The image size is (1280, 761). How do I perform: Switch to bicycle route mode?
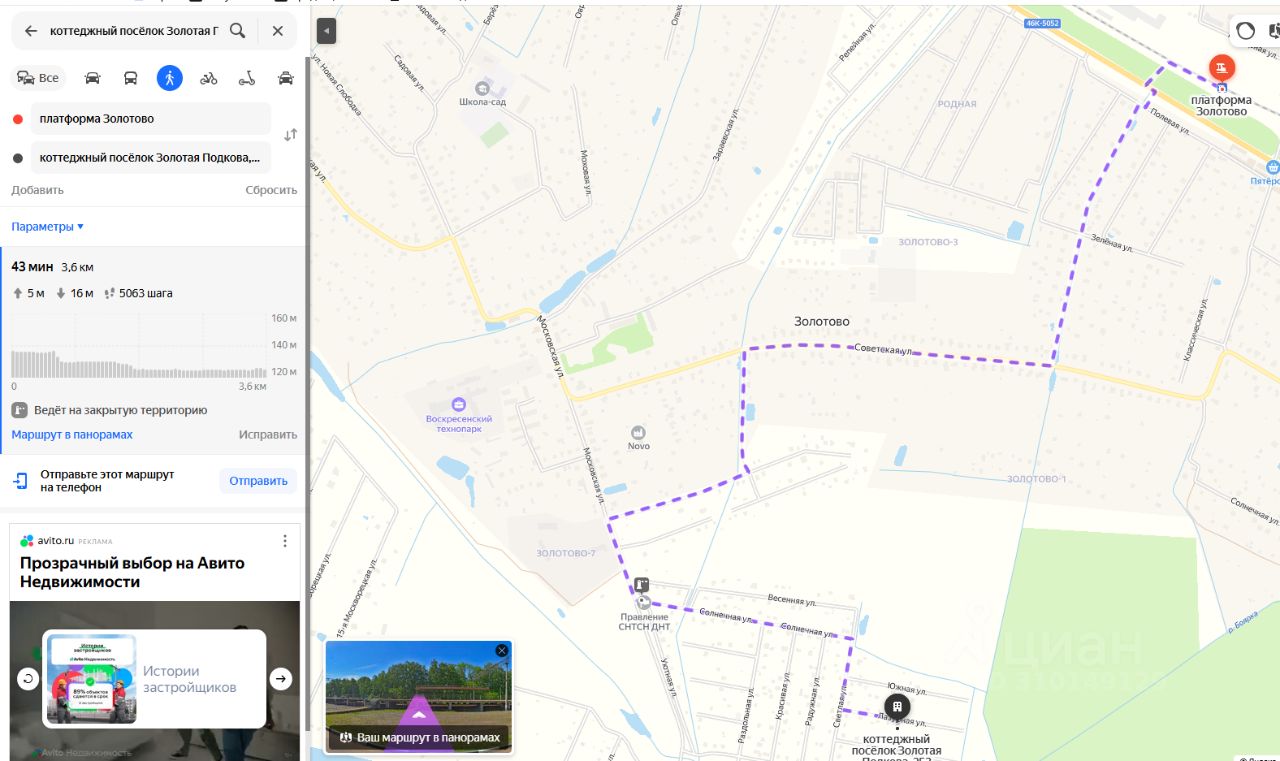(208, 78)
